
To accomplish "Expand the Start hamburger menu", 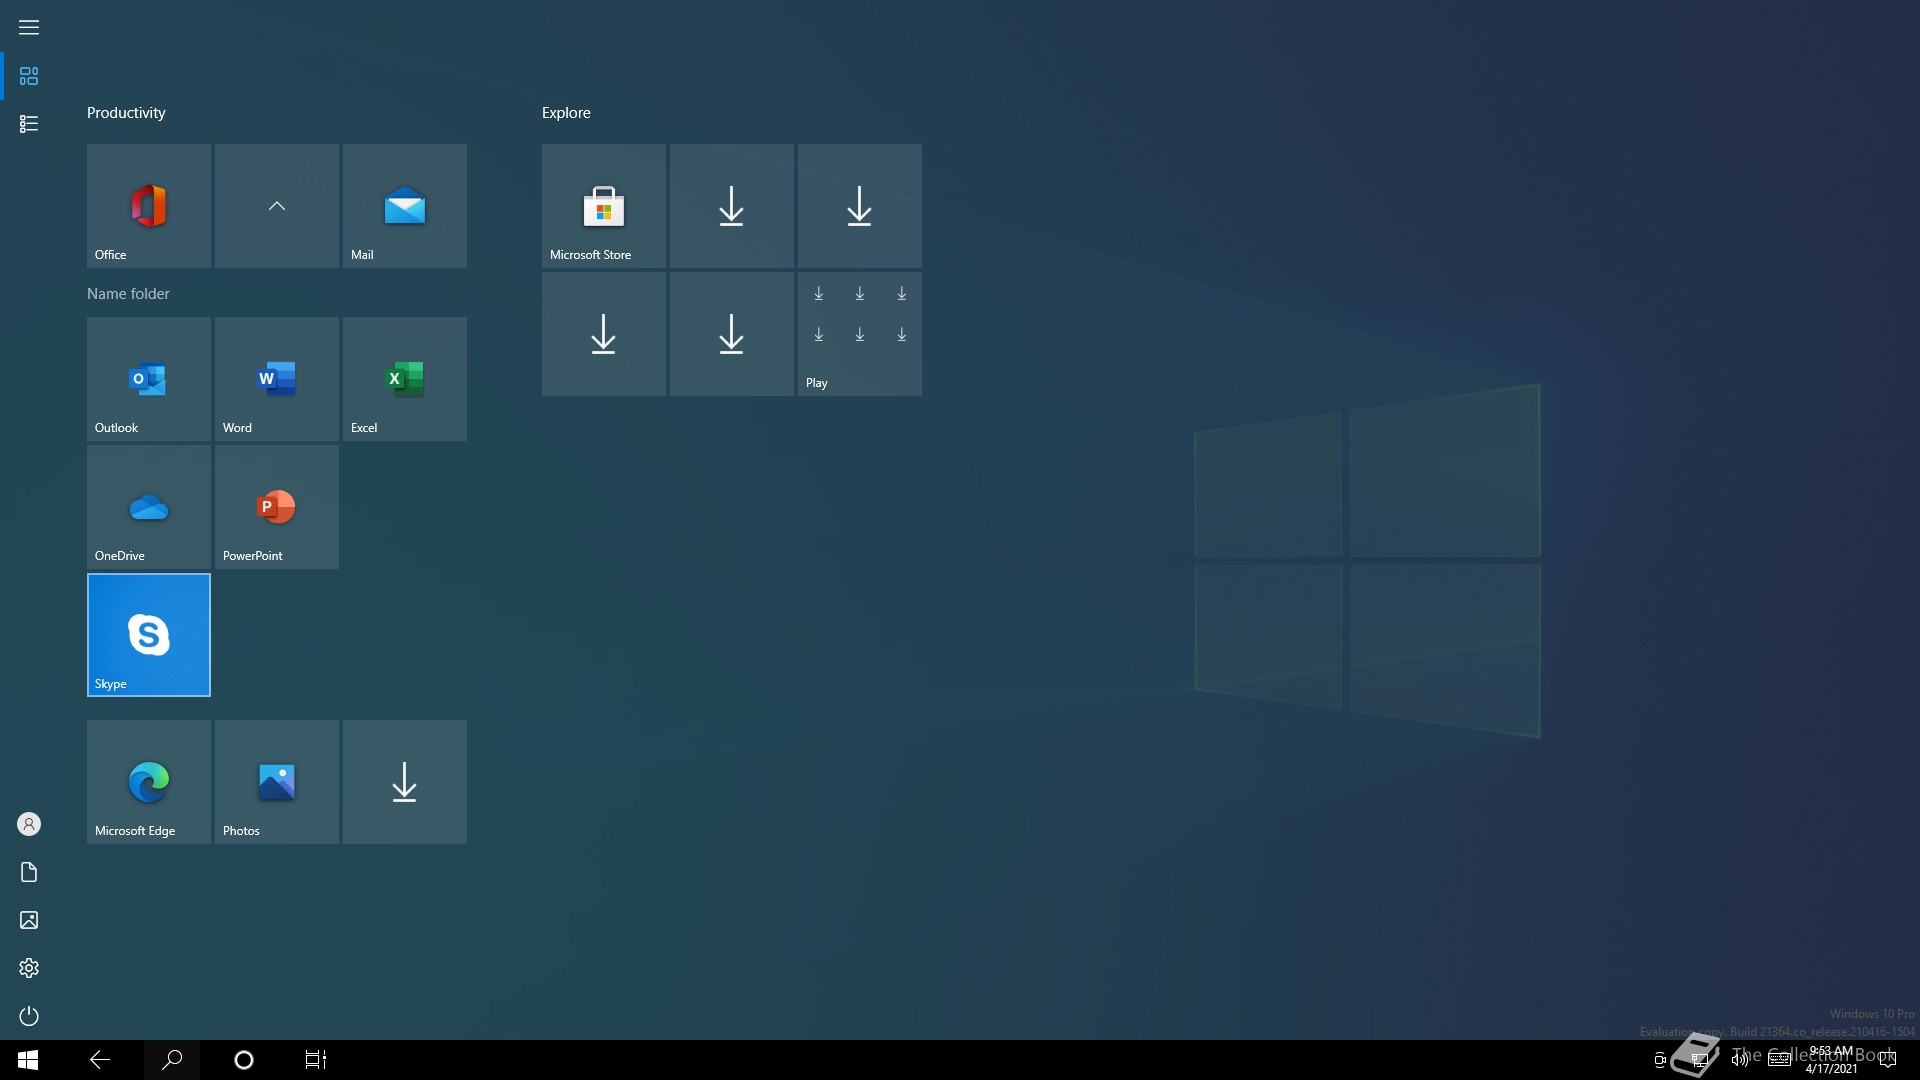I will (29, 27).
